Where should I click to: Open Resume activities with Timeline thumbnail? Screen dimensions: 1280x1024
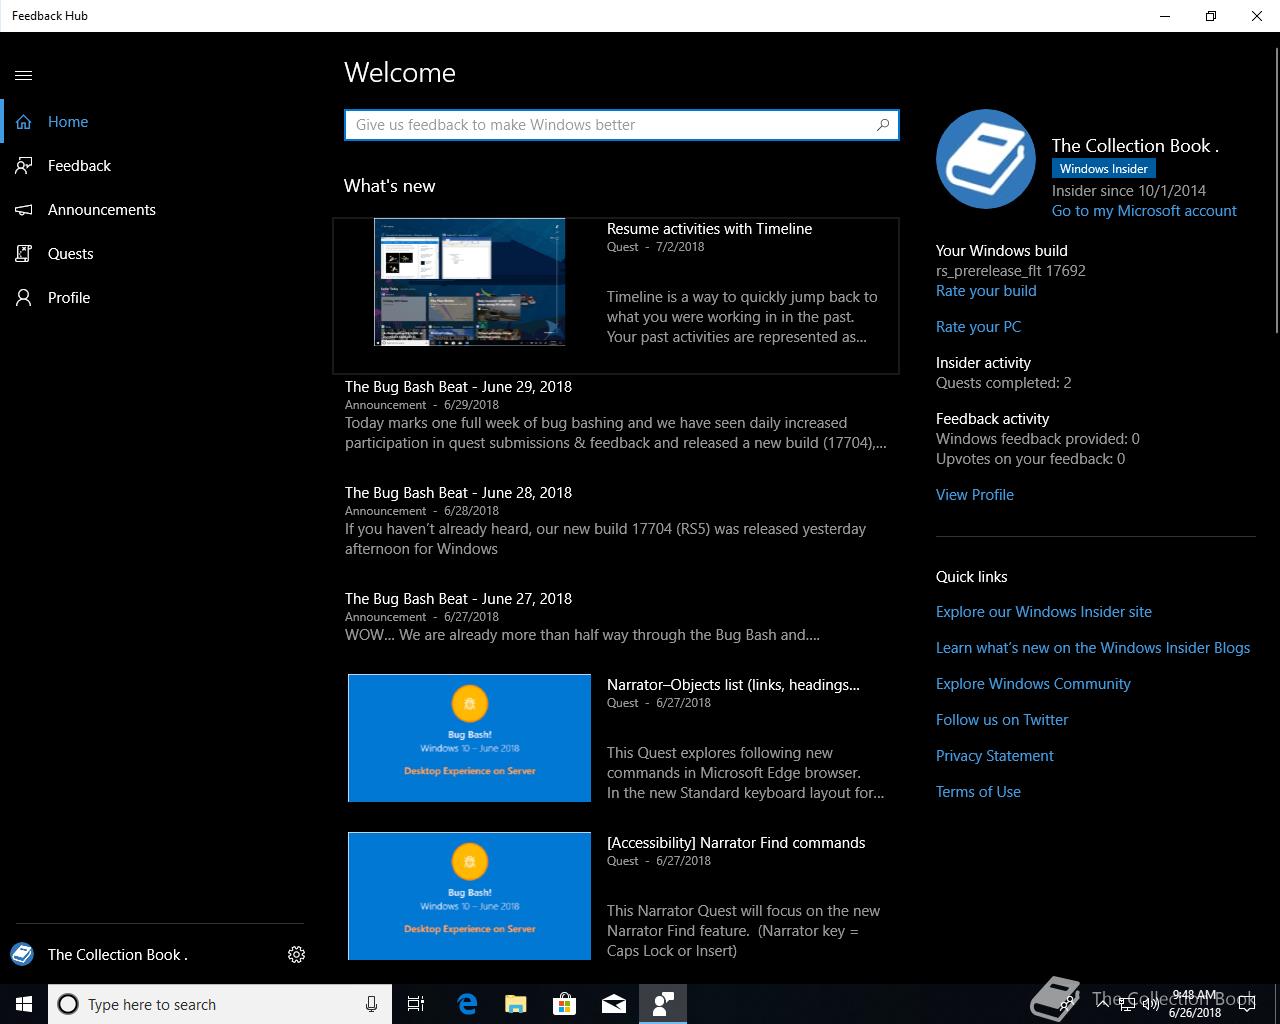[469, 282]
